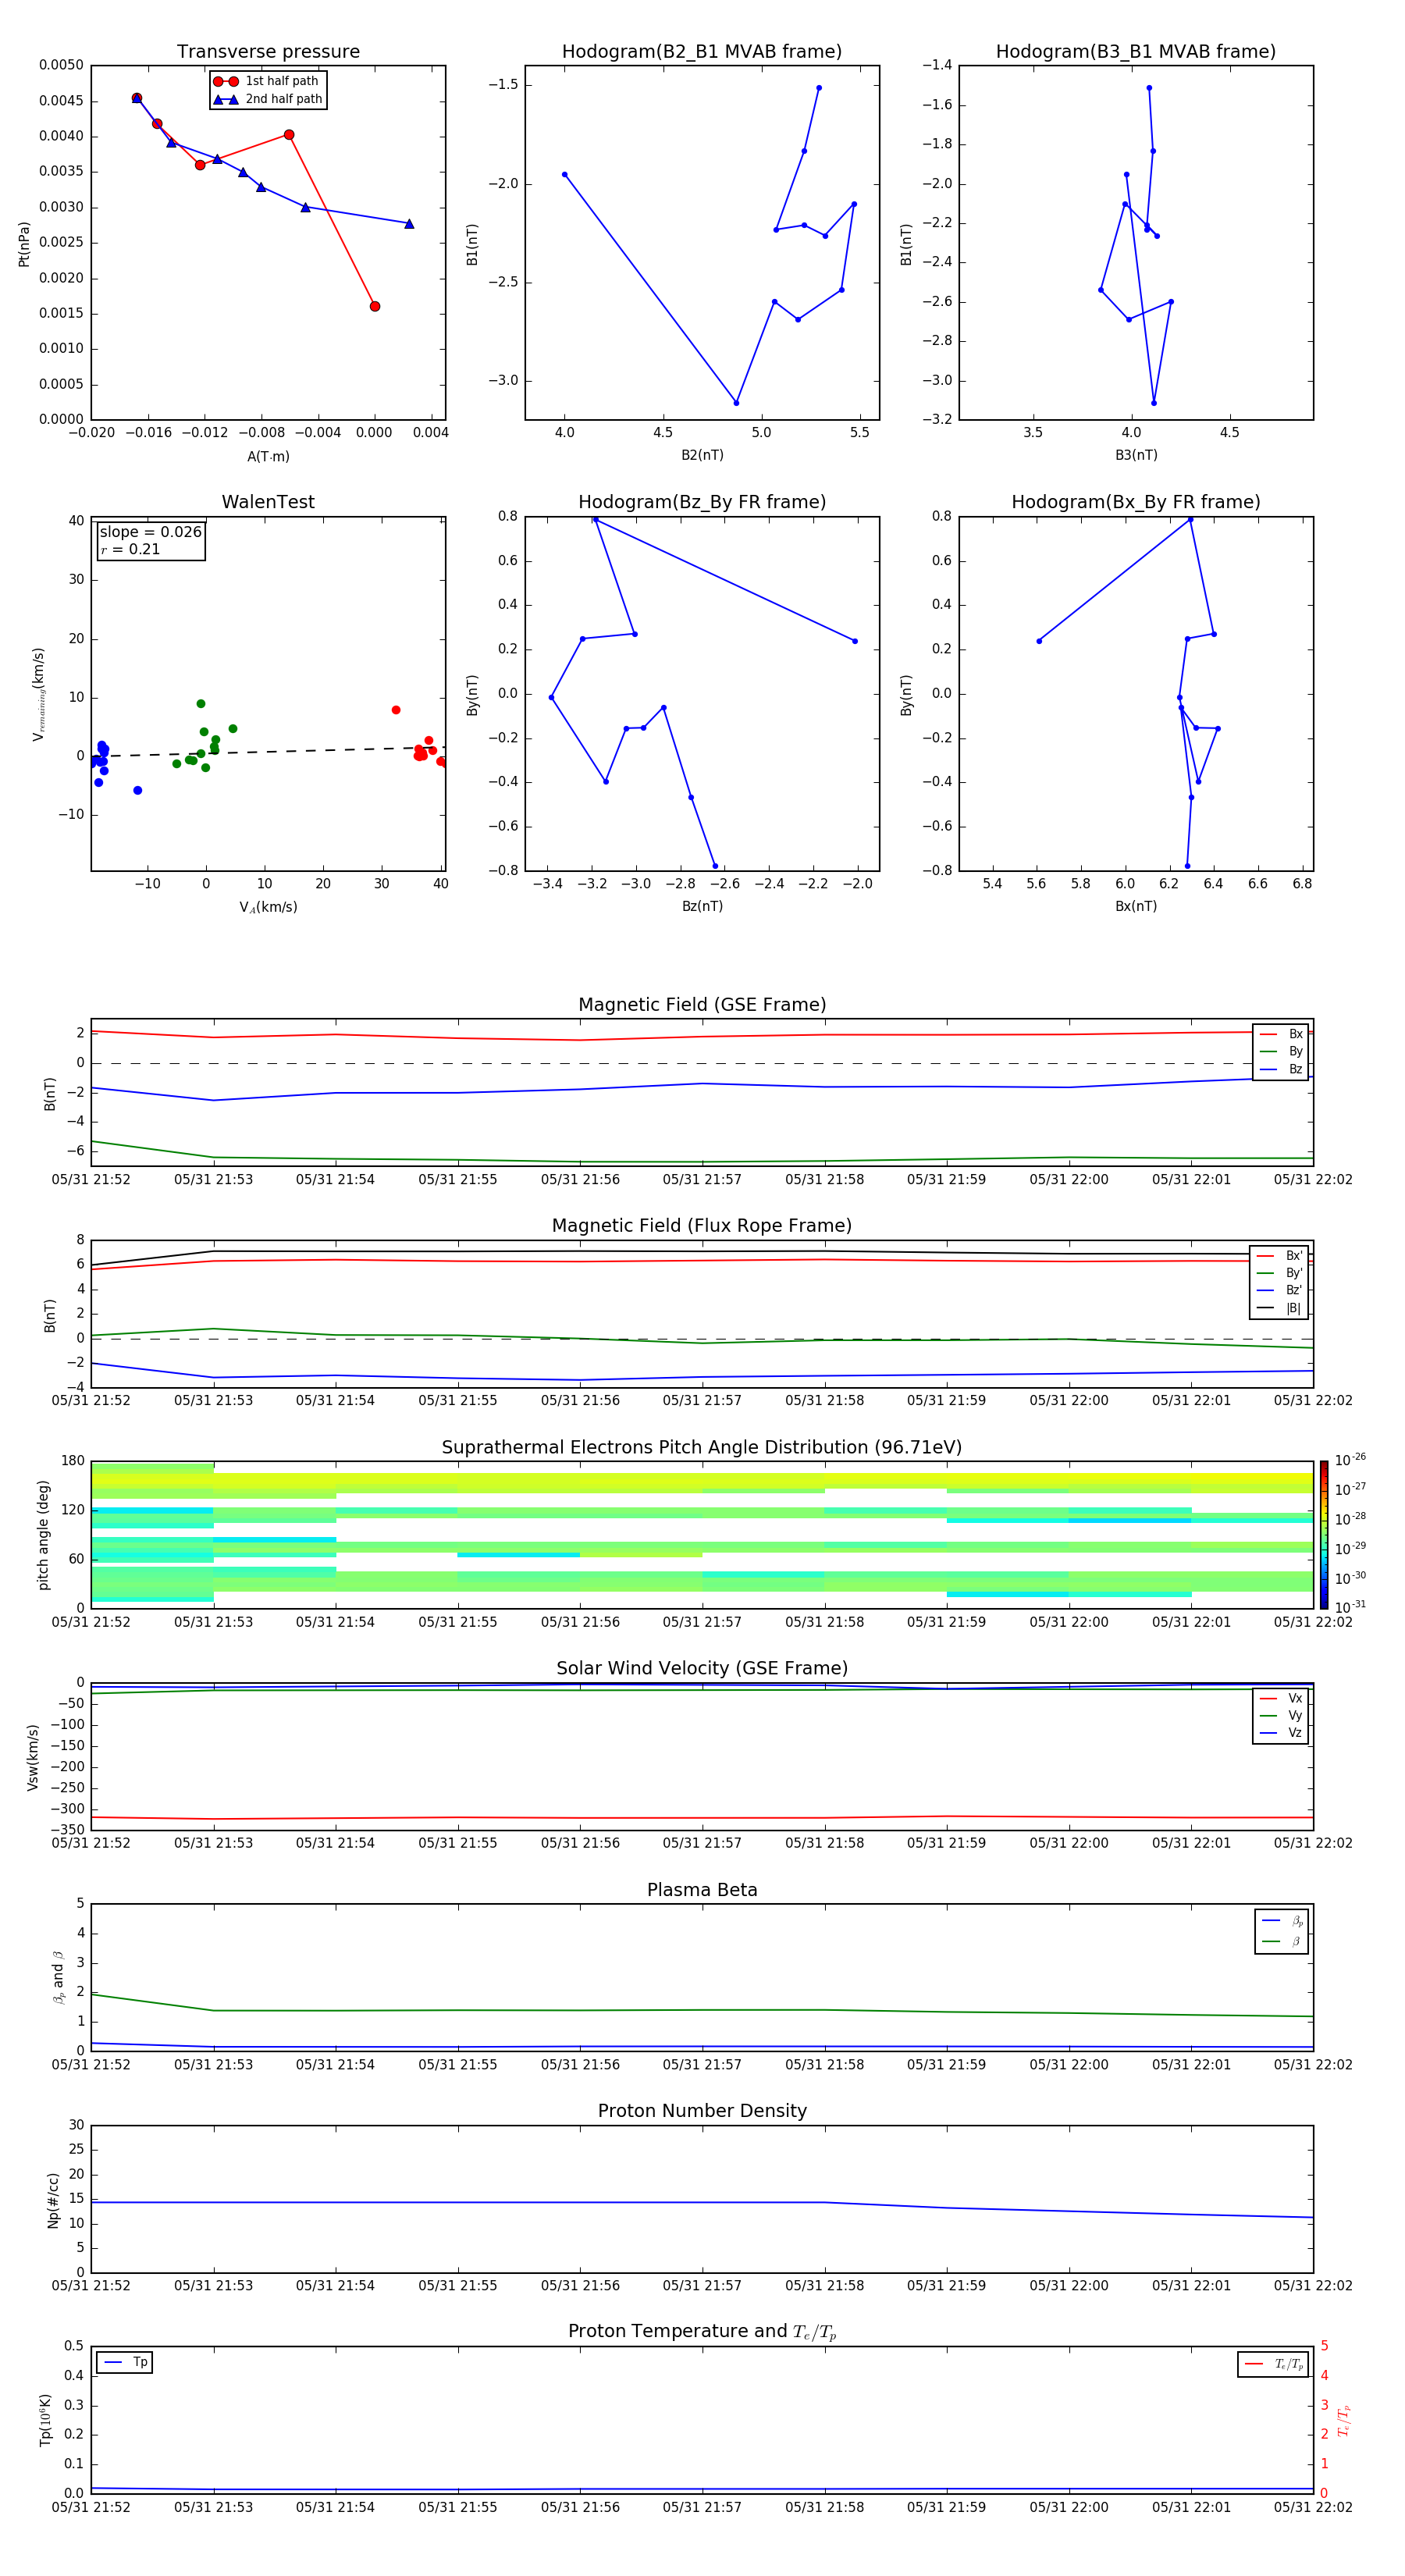Select the "Tp(10^6K)" axis label
Screen dimensions: 1405x2576
coord(45,2420)
